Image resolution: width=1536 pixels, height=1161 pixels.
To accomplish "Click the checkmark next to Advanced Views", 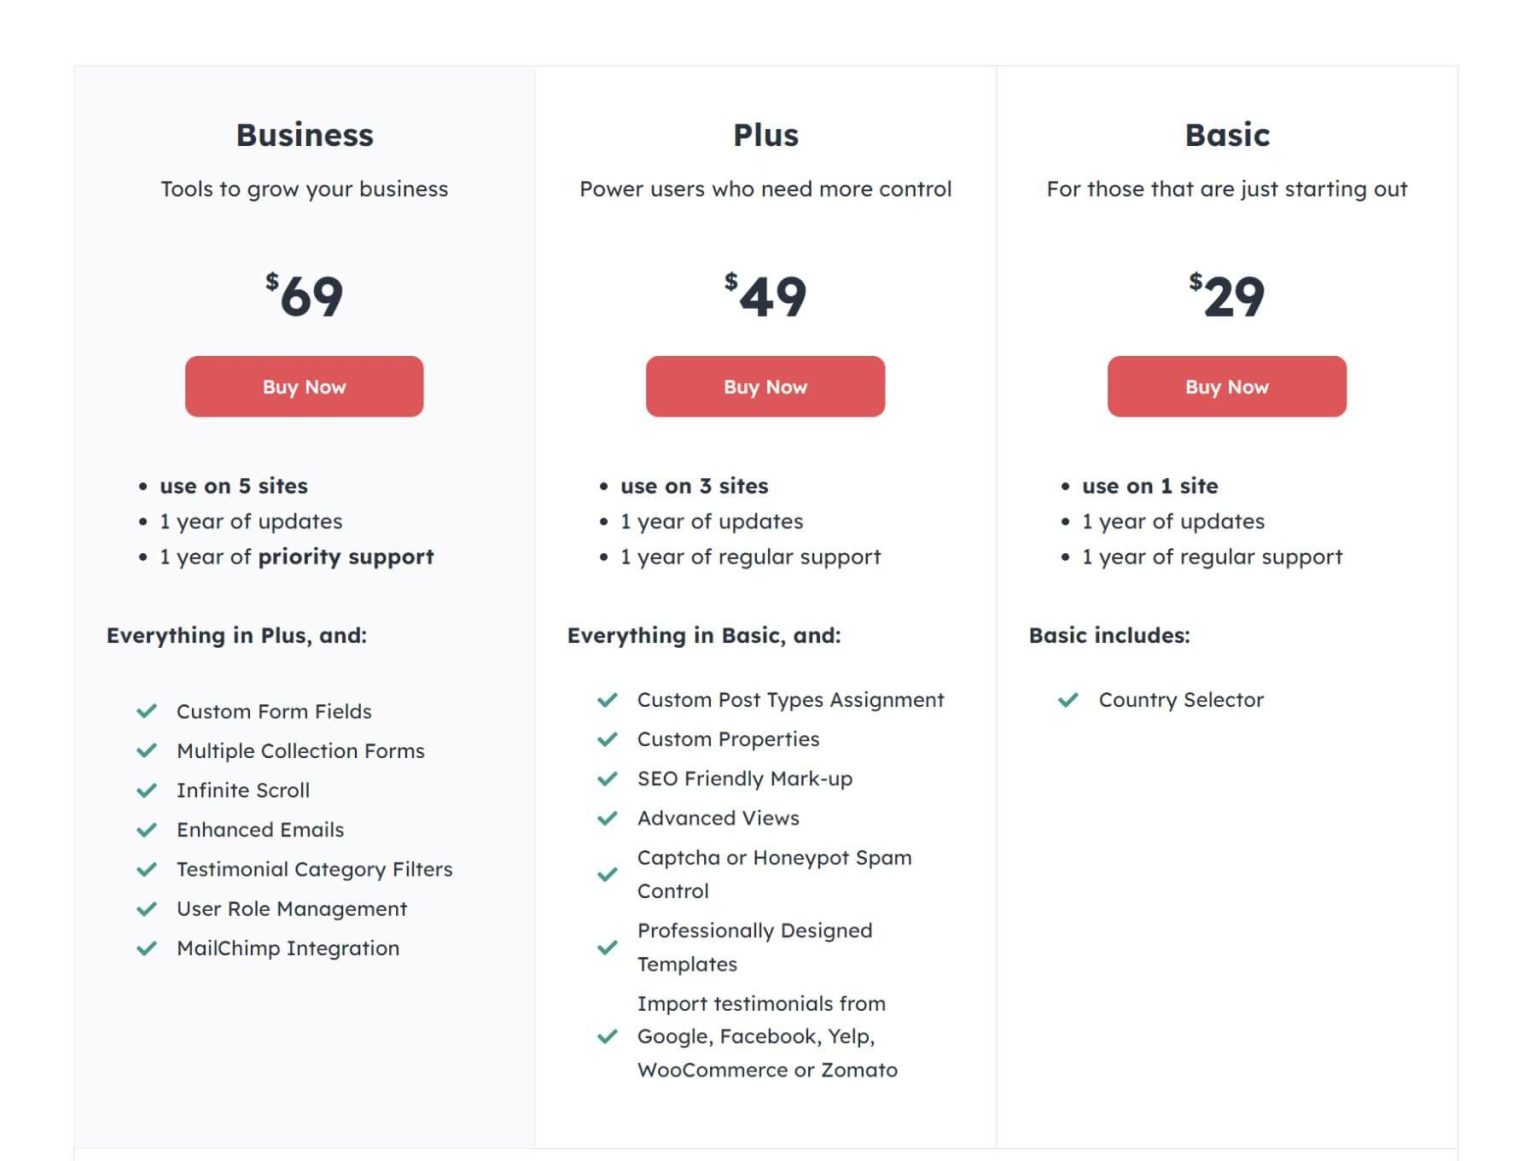I will (608, 818).
